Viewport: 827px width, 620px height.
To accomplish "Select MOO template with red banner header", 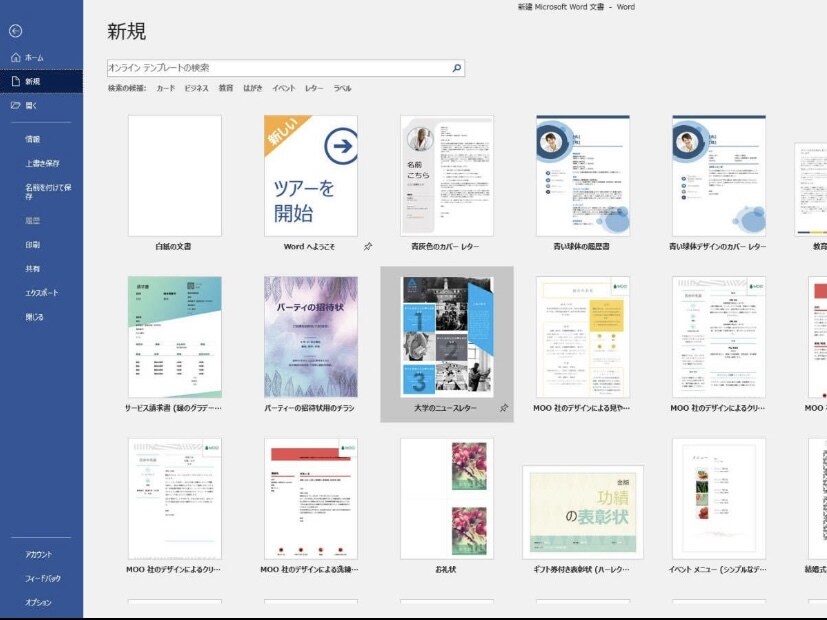I will (x=311, y=498).
